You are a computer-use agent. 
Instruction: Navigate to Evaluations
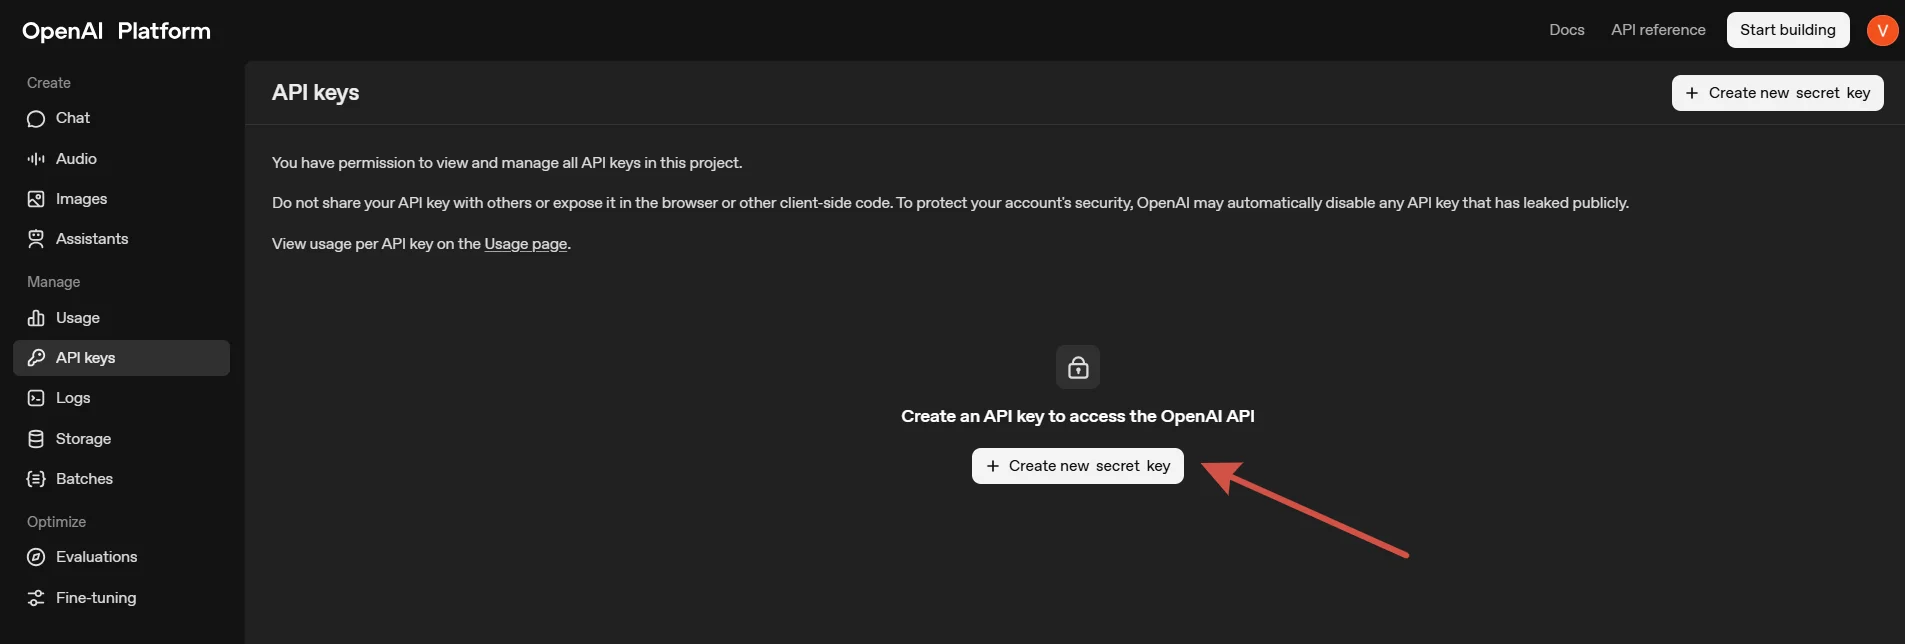point(121,557)
